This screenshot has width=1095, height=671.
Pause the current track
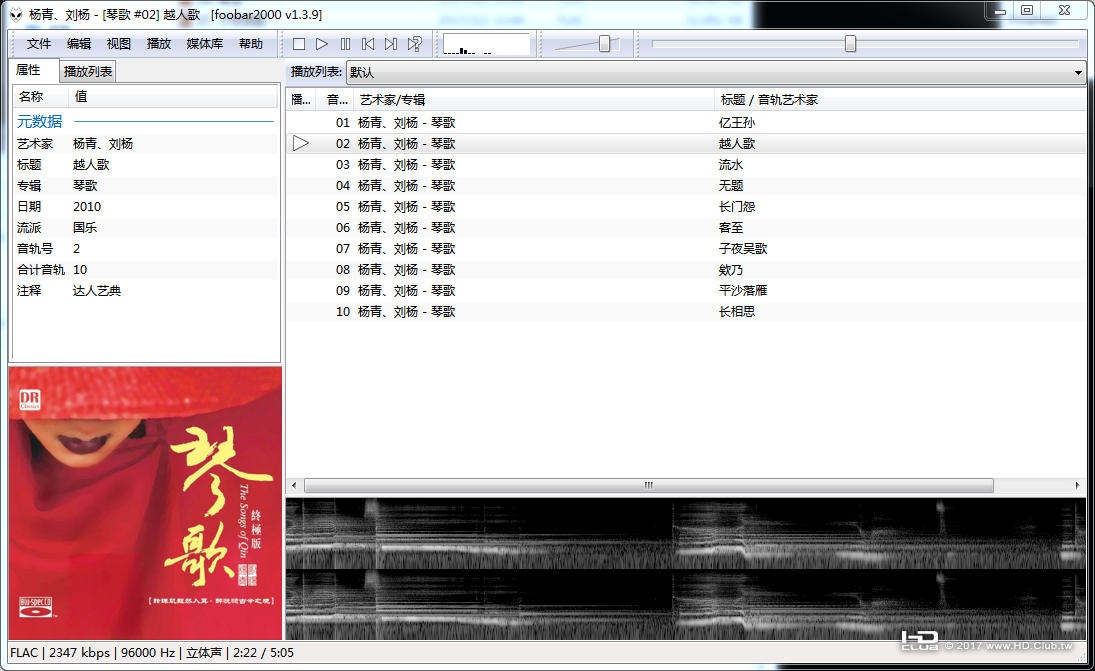(345, 44)
